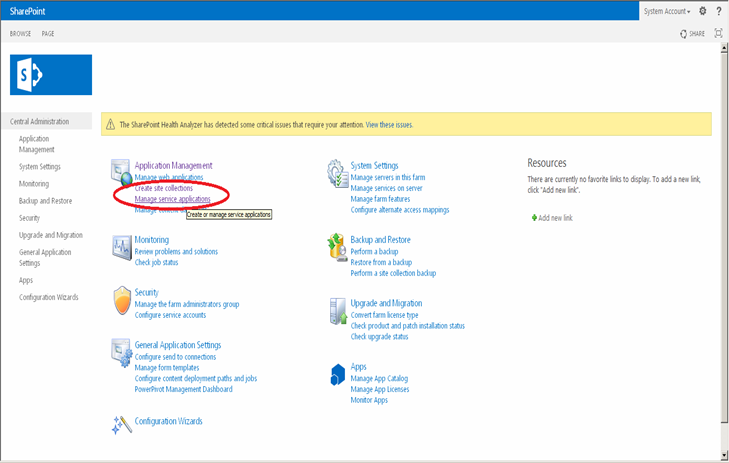Click Monitor Apps link
729x463 pixels.
[x=369, y=400]
